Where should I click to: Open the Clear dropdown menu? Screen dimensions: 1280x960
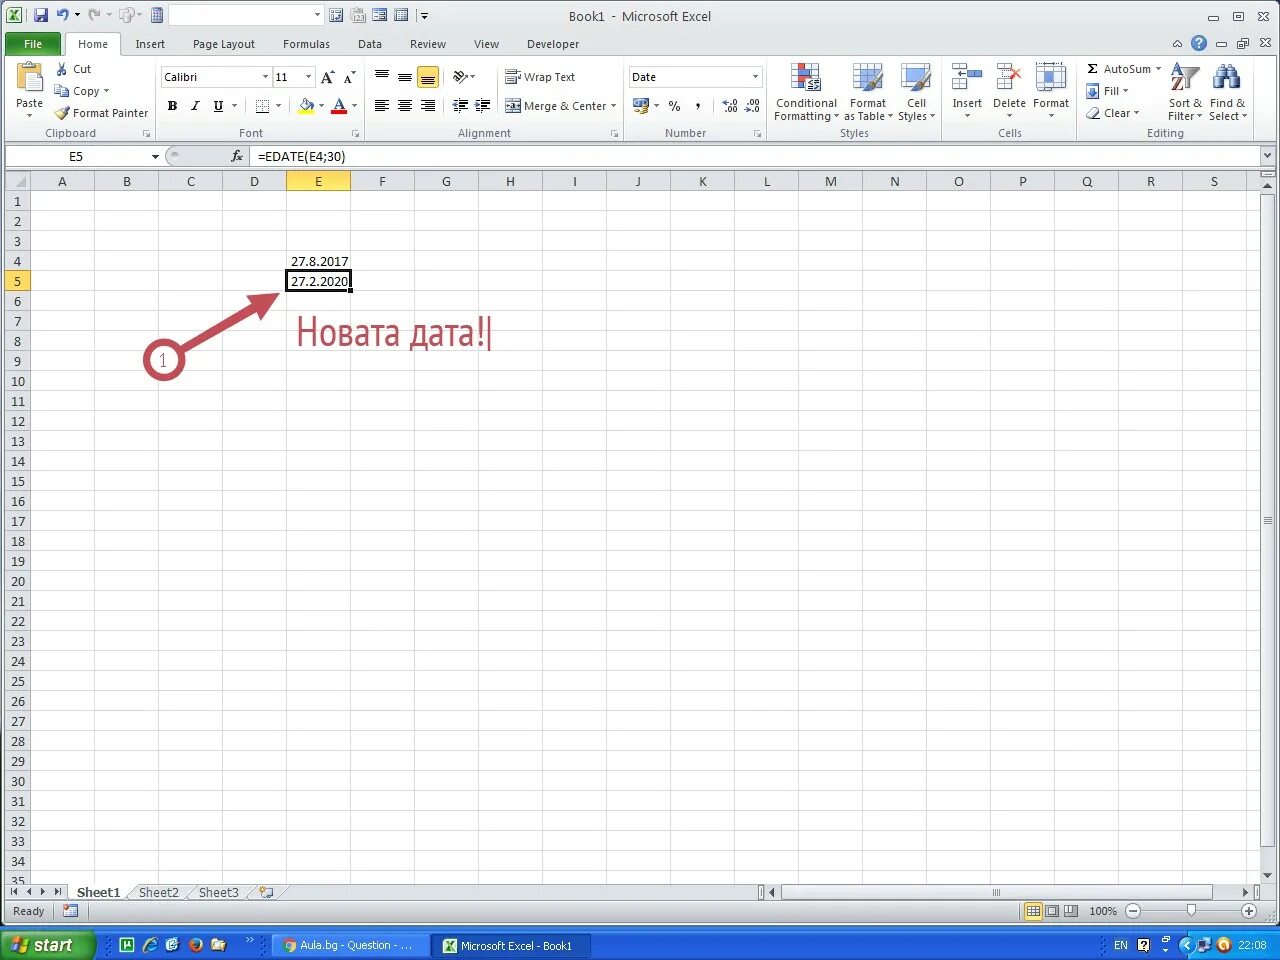[1113, 113]
